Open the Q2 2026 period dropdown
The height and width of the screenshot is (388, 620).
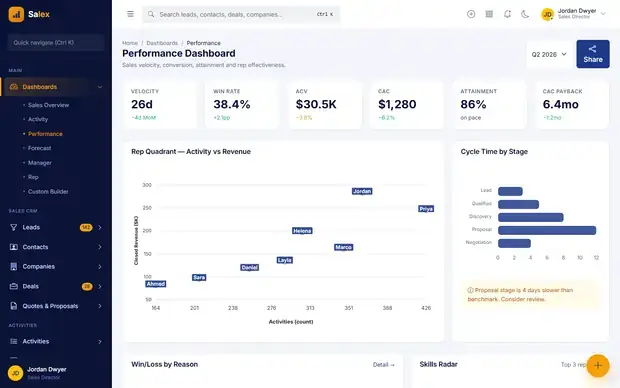(549, 54)
